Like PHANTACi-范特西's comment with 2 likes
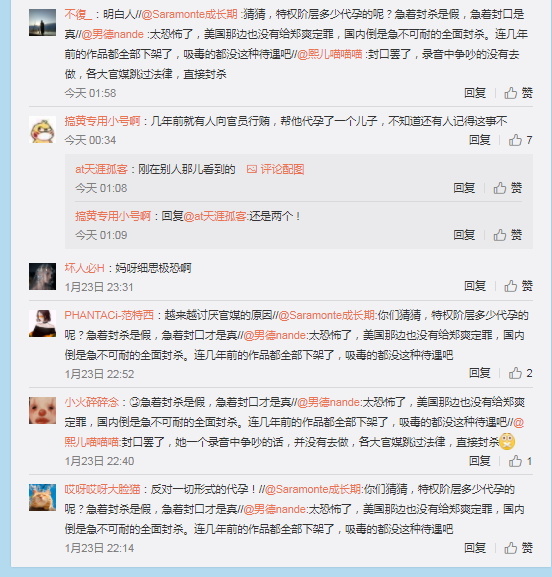The width and height of the screenshot is (552, 577). click(520, 373)
